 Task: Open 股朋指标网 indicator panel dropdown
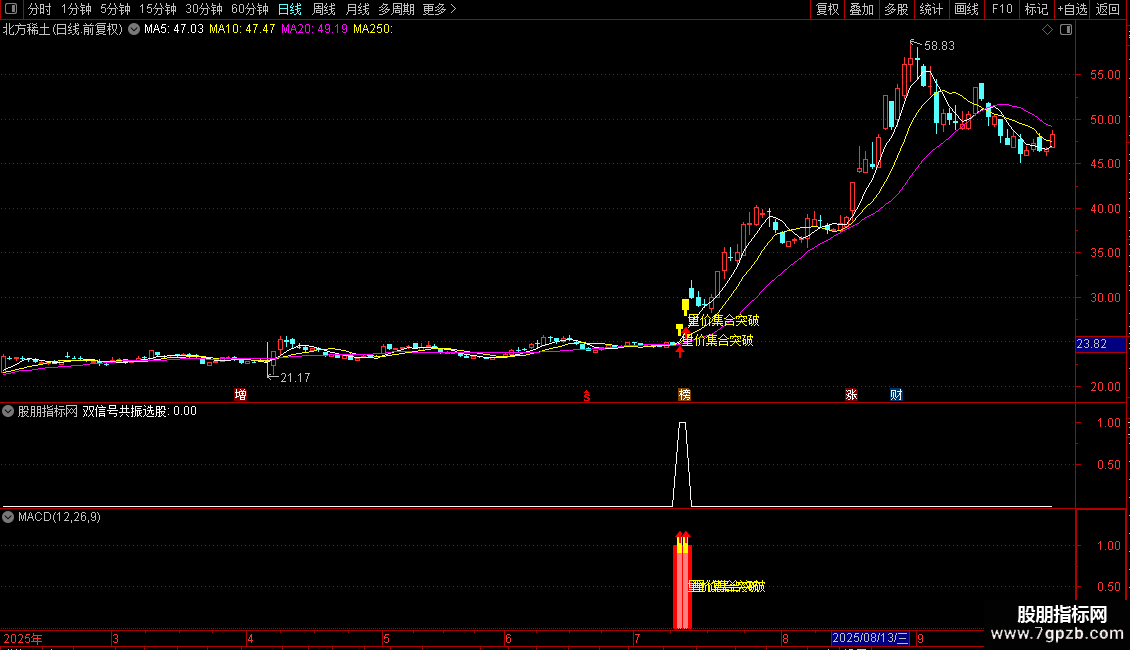pyautogui.click(x=8, y=411)
